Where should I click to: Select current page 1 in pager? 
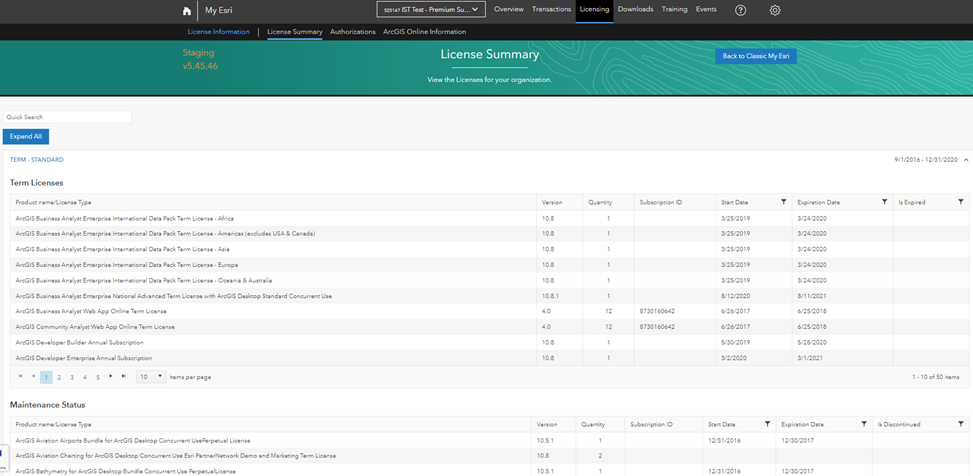coord(46,377)
